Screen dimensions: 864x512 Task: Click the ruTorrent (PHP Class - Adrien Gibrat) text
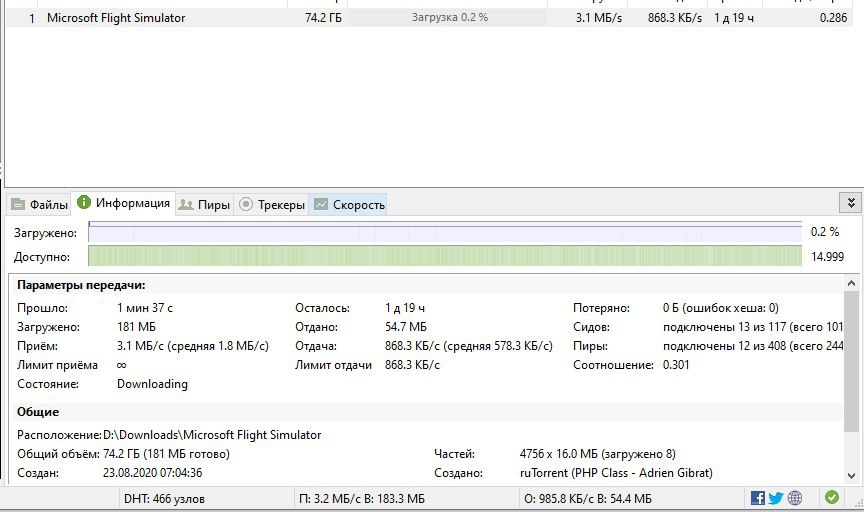click(x=616, y=473)
